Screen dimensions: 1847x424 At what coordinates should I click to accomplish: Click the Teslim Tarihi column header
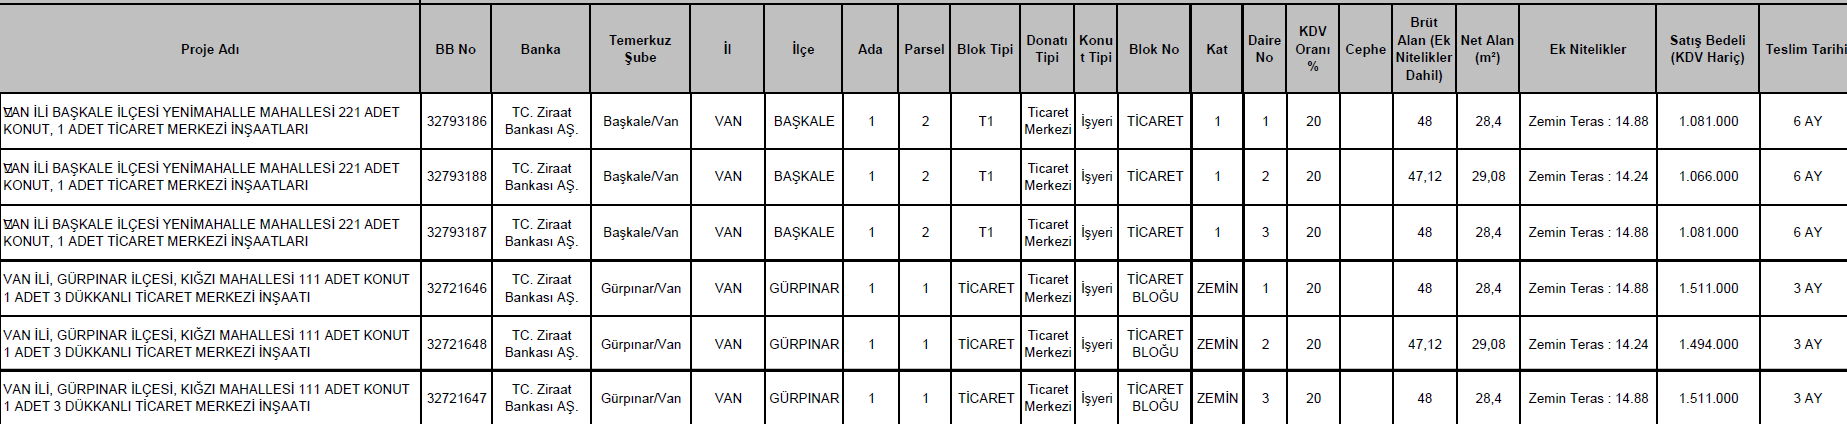pyautogui.click(x=1804, y=49)
